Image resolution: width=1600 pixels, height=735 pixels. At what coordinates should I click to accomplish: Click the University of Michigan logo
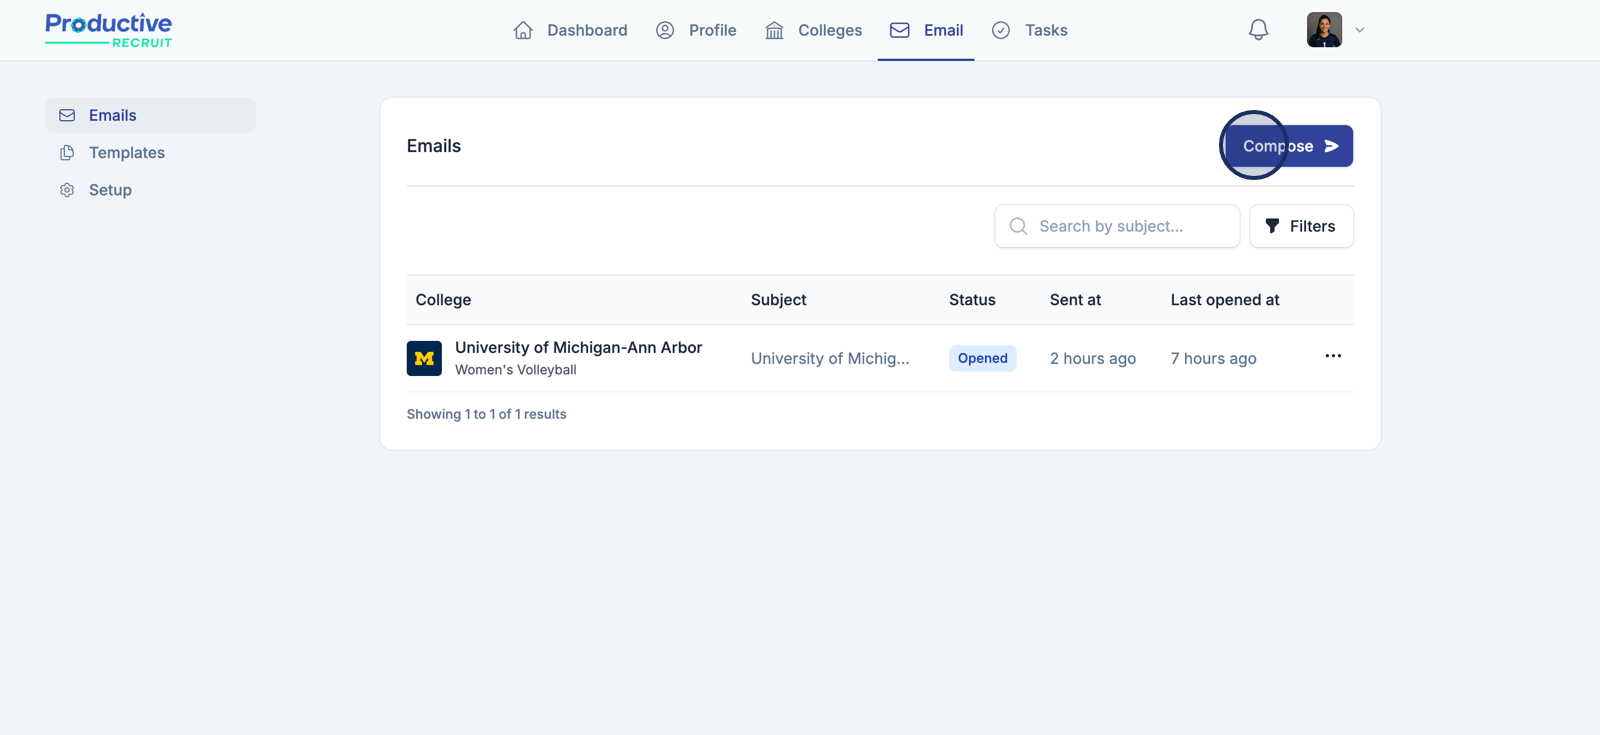click(x=424, y=358)
